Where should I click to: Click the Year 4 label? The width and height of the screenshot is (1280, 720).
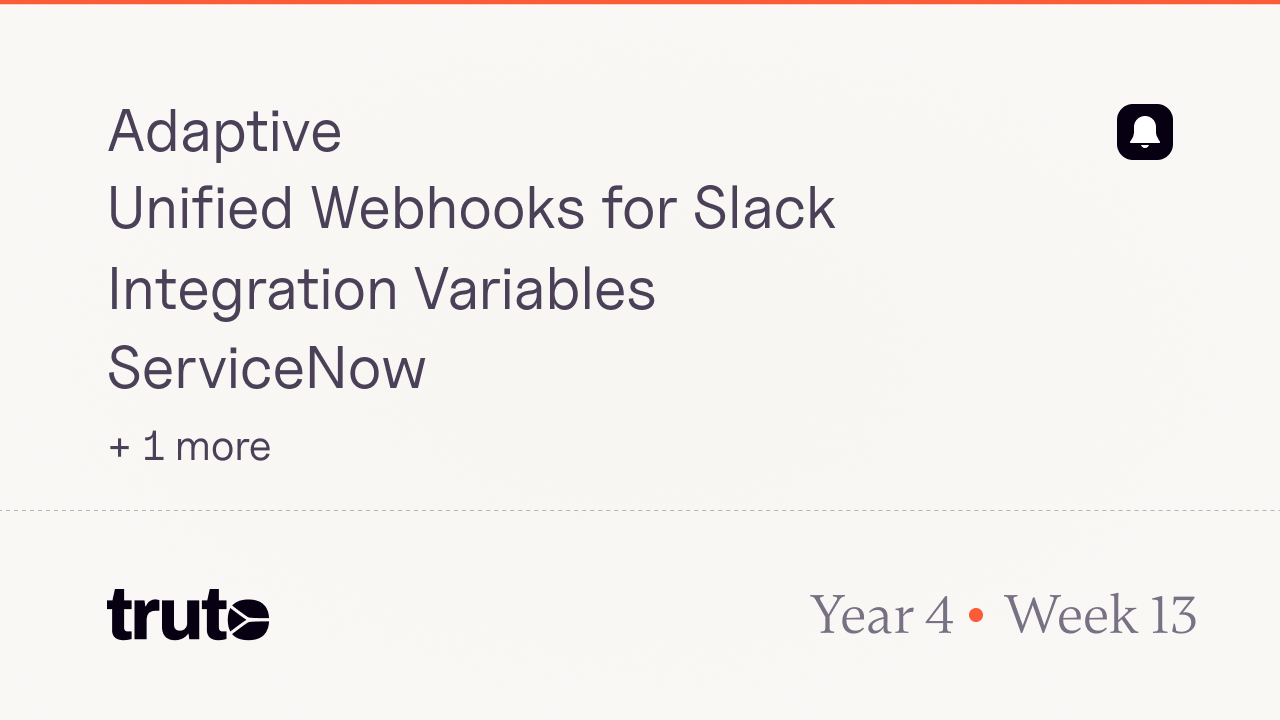881,614
